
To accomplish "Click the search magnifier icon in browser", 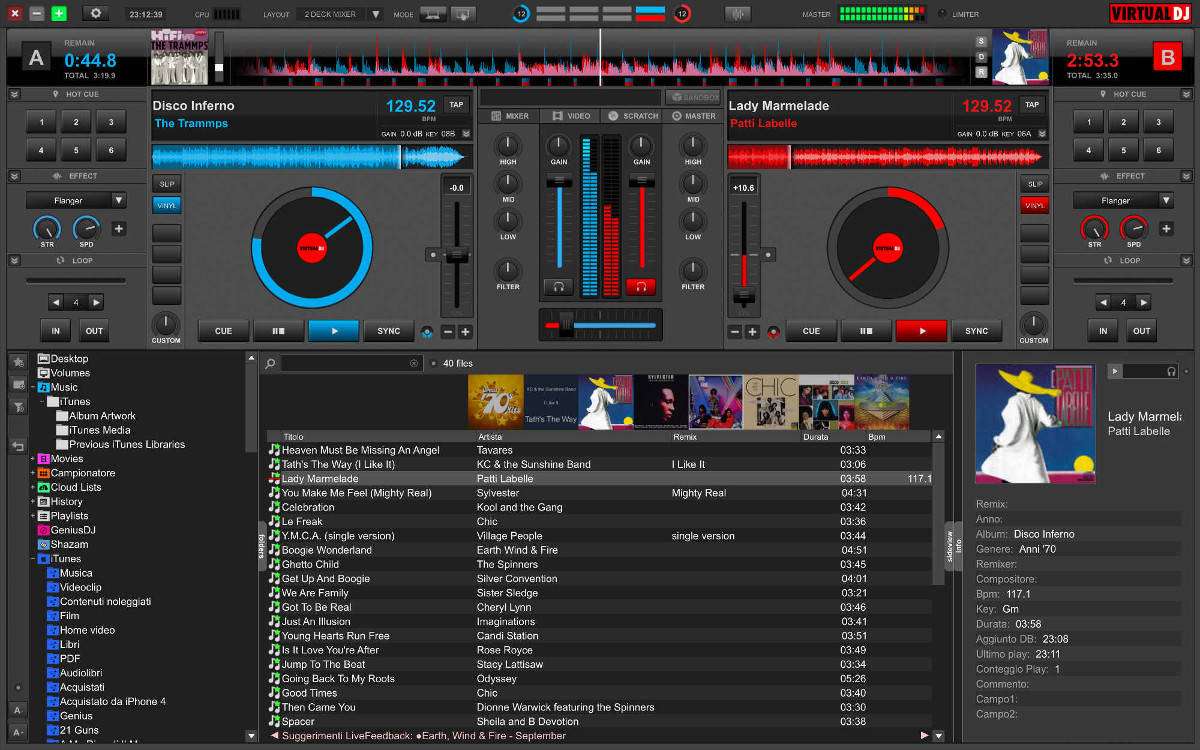I will pos(270,364).
